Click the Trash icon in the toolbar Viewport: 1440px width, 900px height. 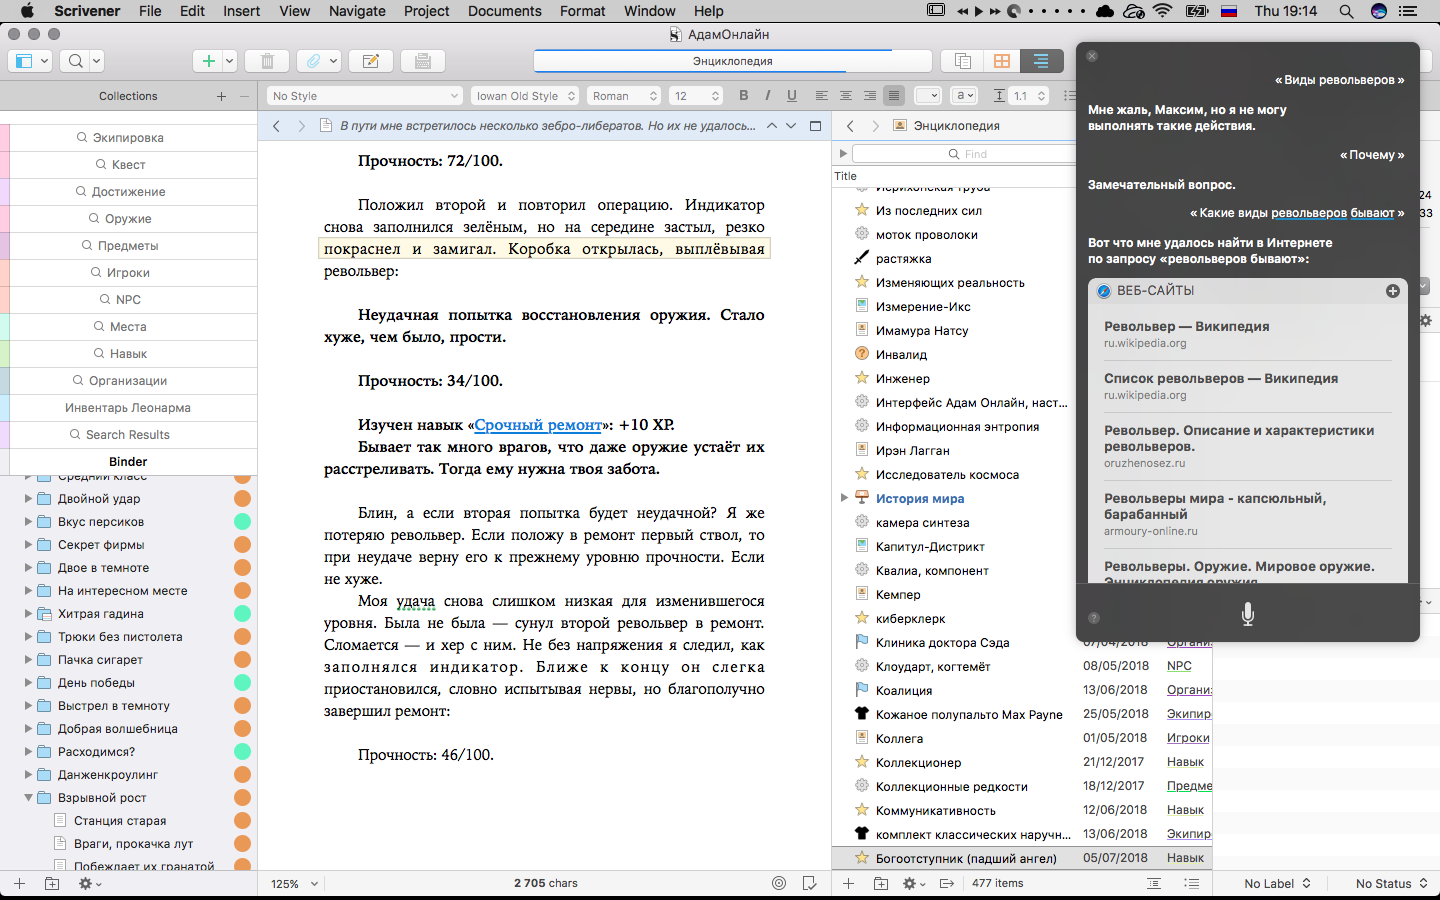tap(267, 61)
